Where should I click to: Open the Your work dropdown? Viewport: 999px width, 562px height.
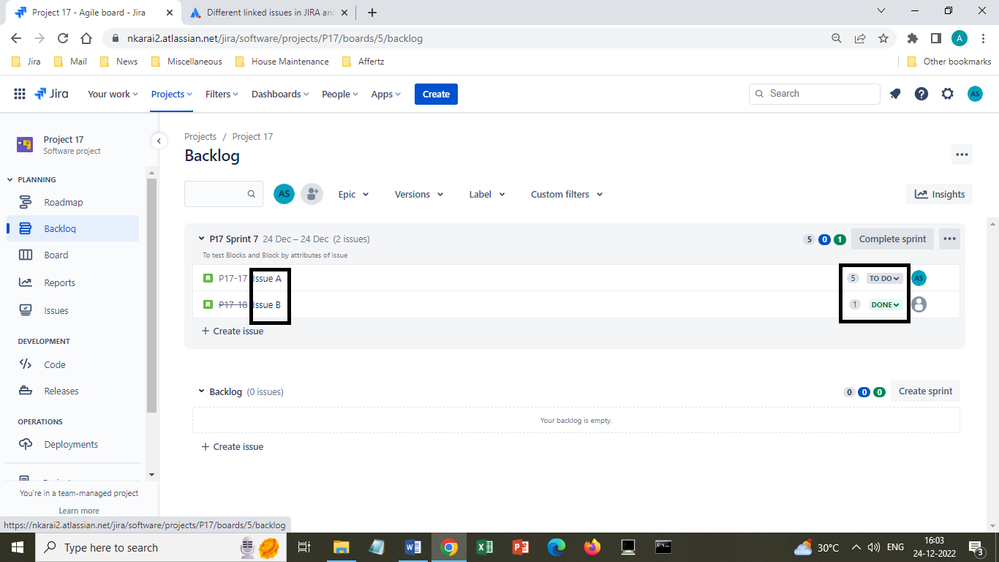tap(113, 94)
